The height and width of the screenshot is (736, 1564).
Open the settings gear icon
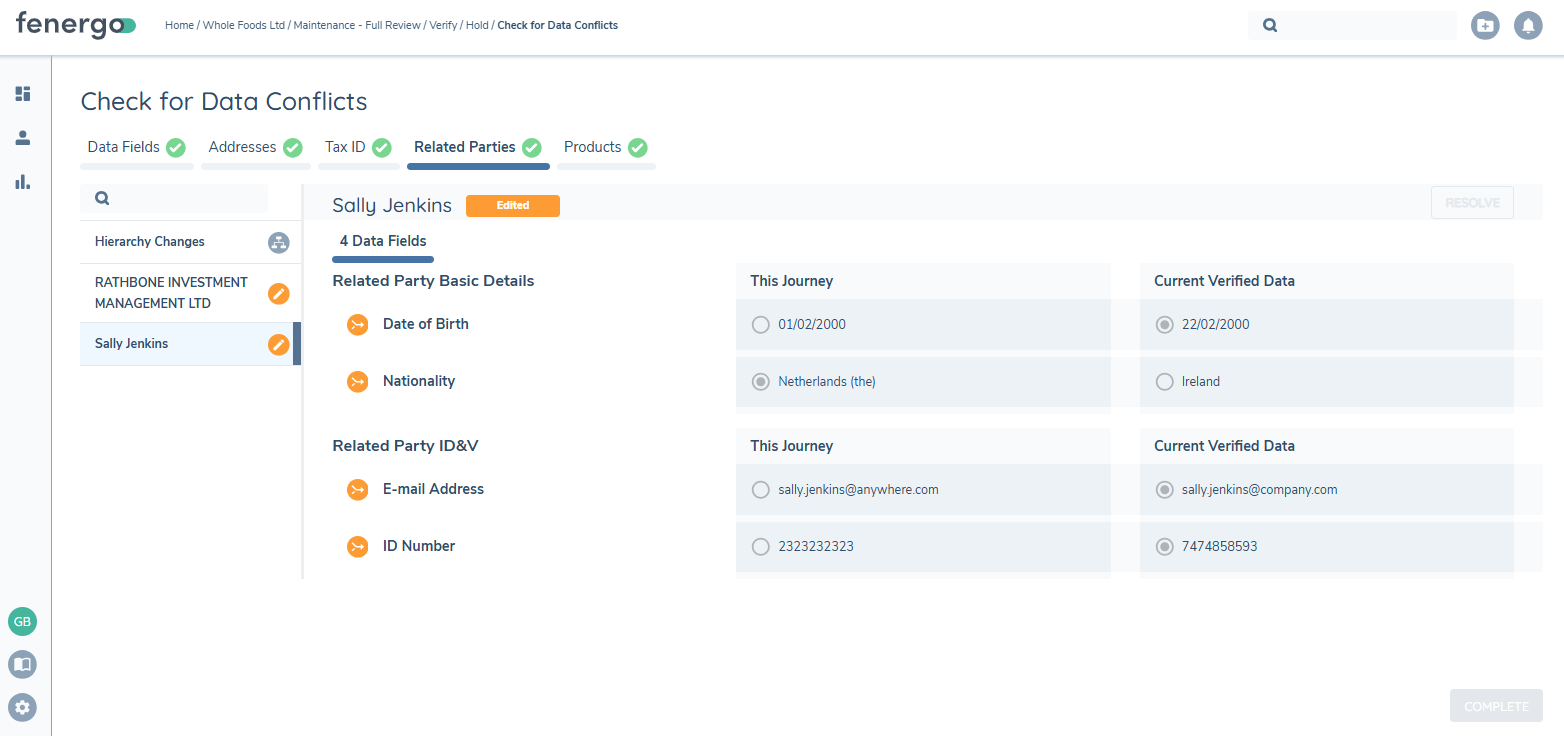tap(22, 707)
